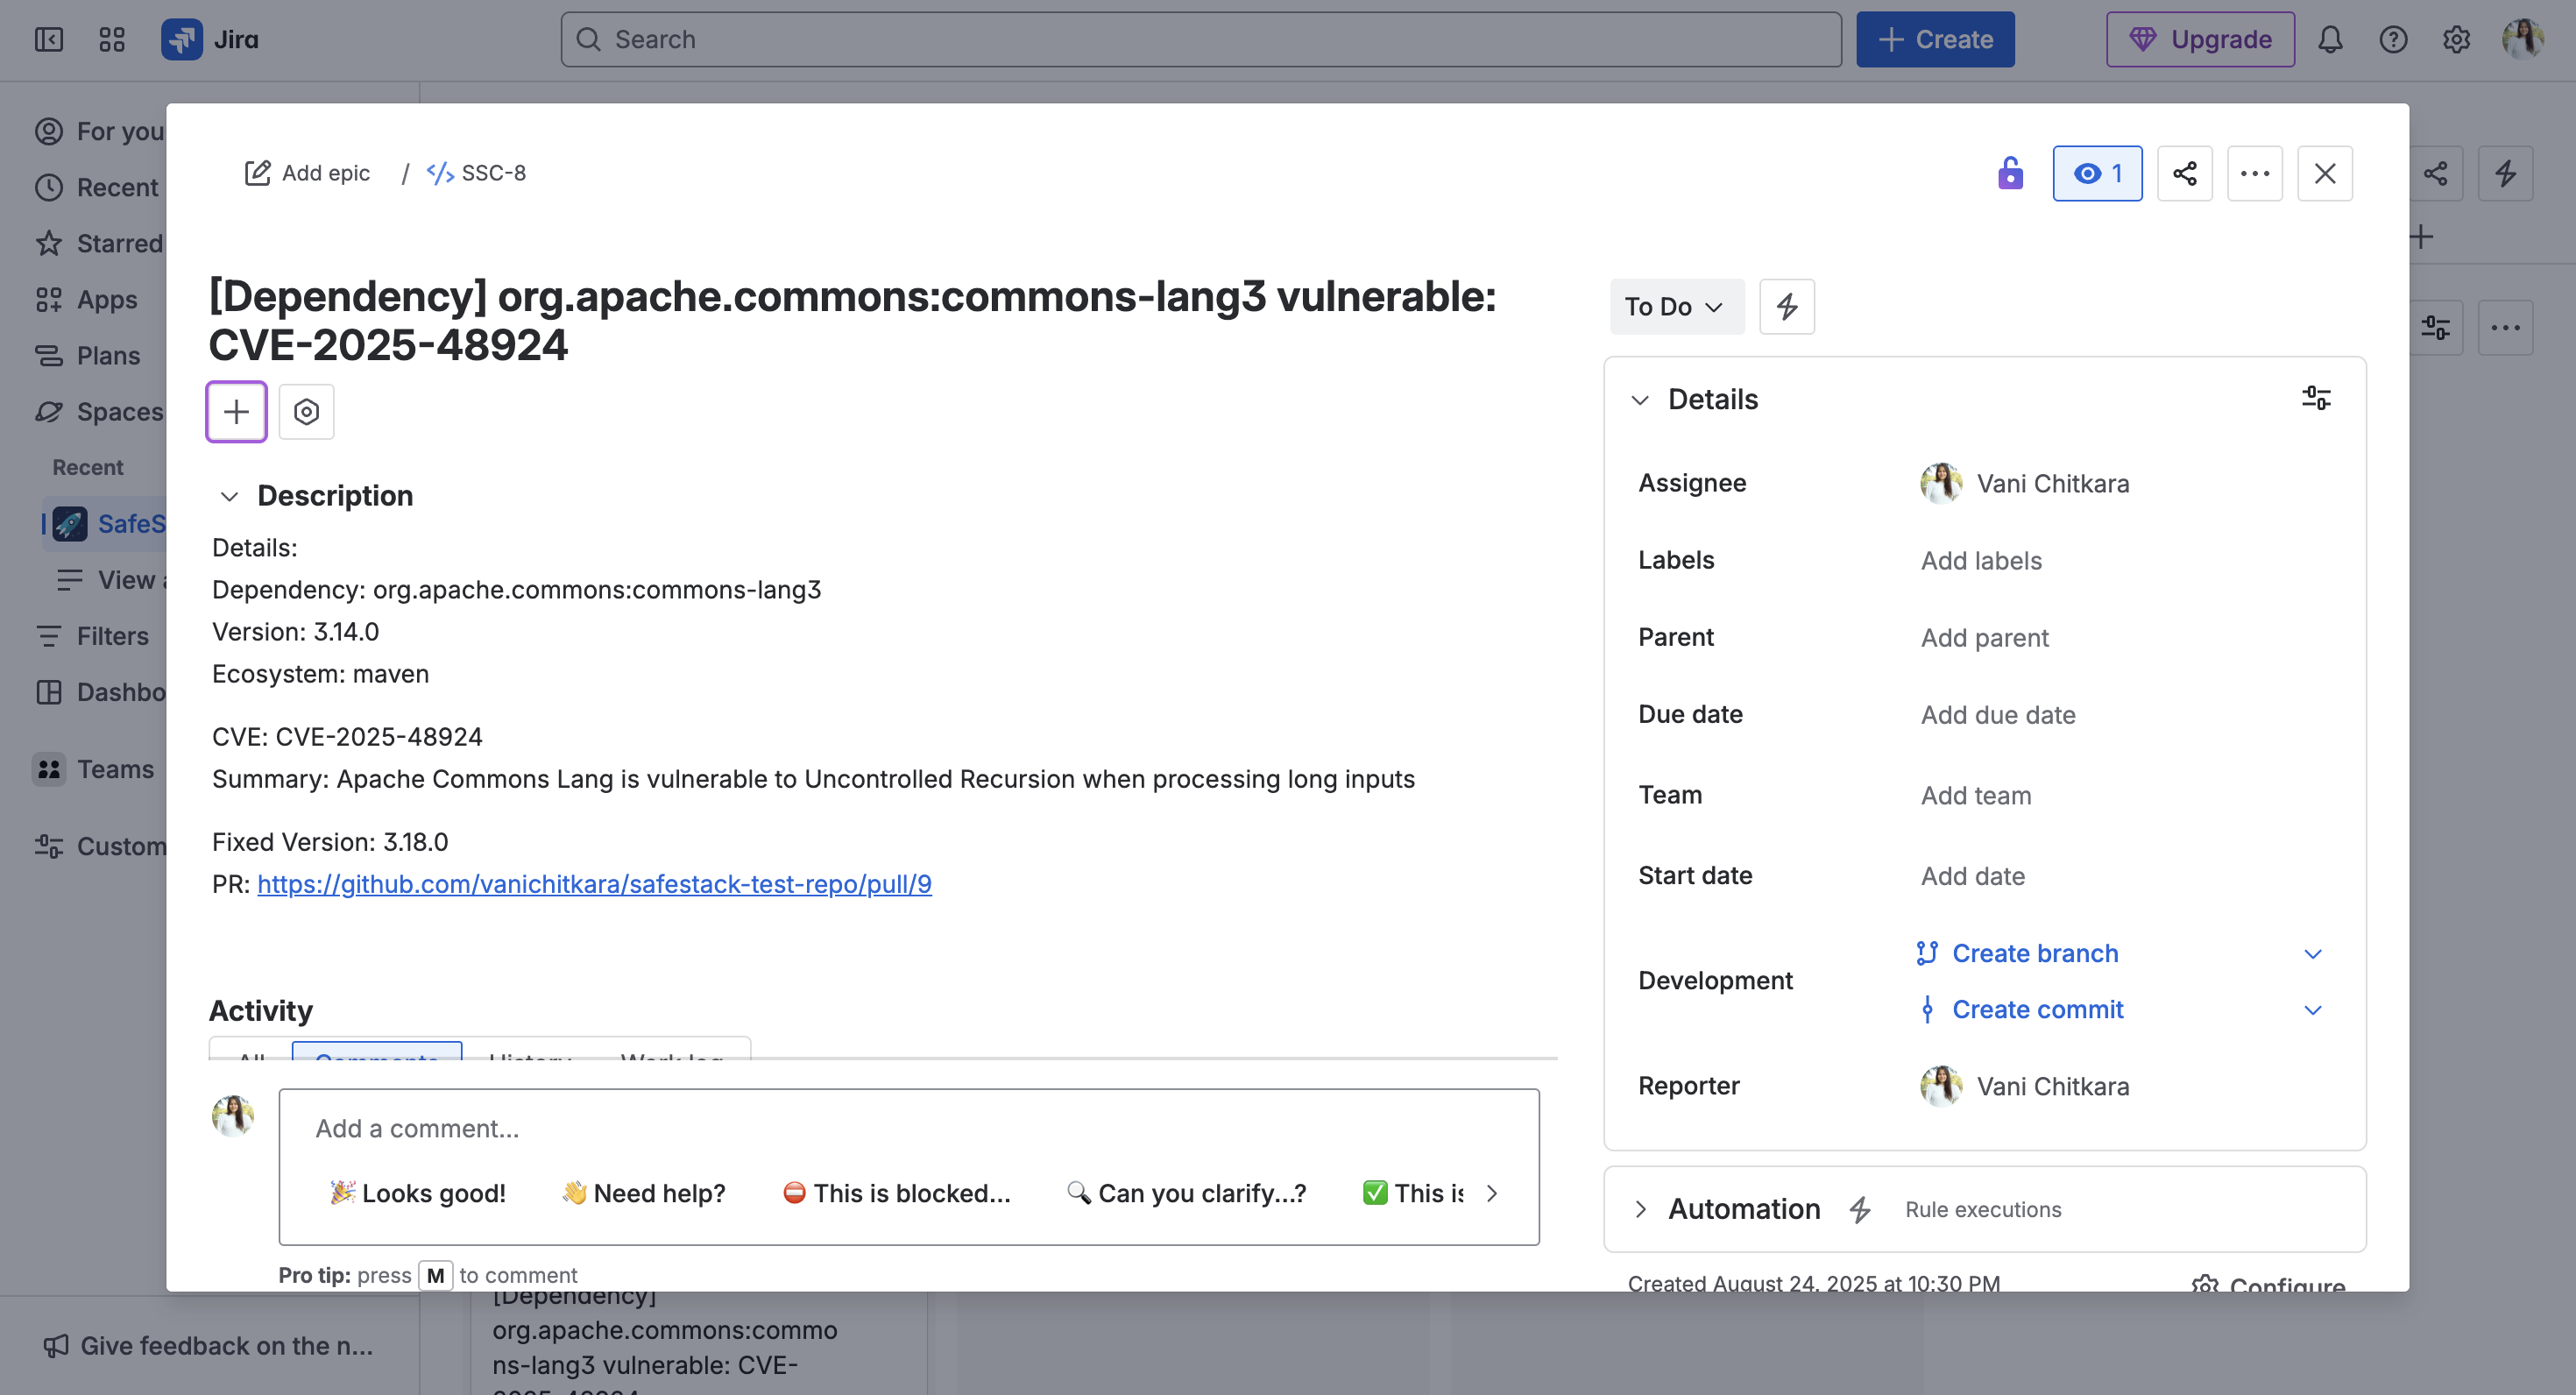This screenshot has width=2576, height=1395.
Task: Configure Details panel fields icon
Action: pyautogui.click(x=2315, y=398)
